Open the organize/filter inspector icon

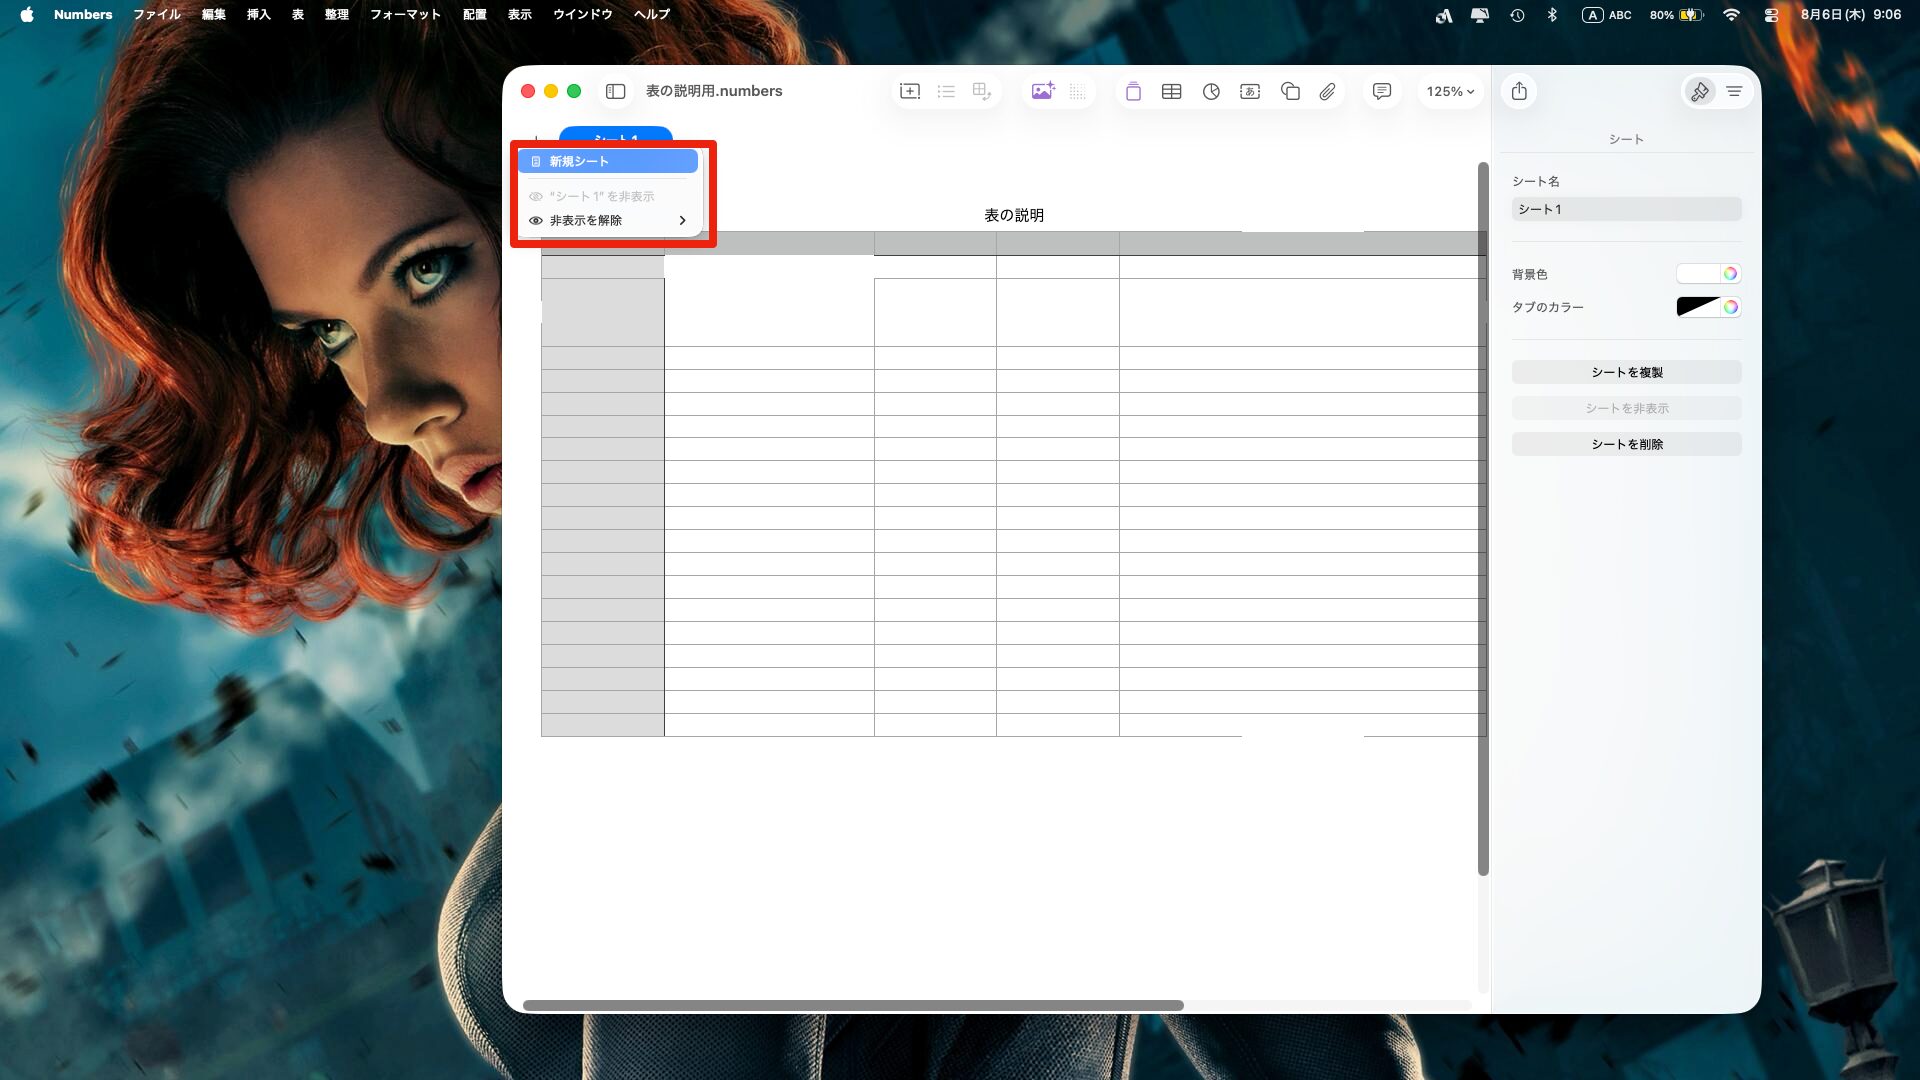tap(1734, 91)
